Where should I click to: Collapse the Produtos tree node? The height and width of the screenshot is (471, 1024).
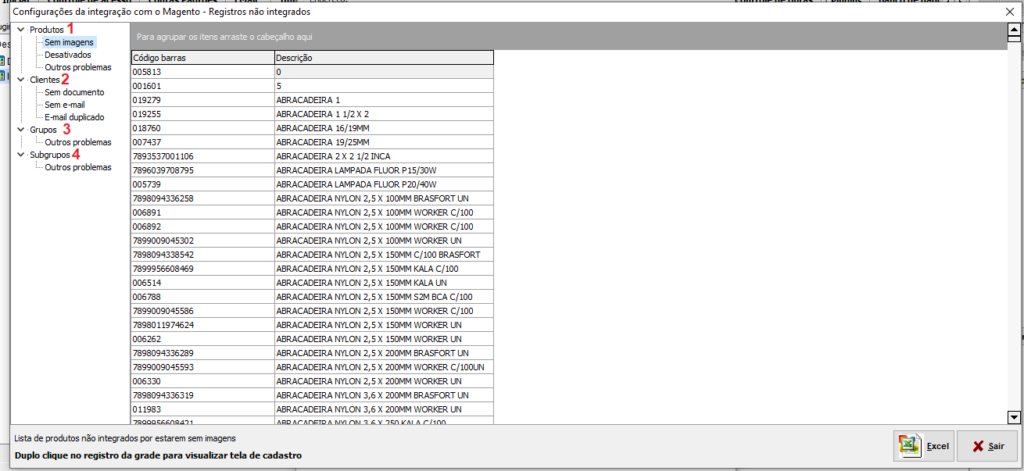(x=22, y=29)
